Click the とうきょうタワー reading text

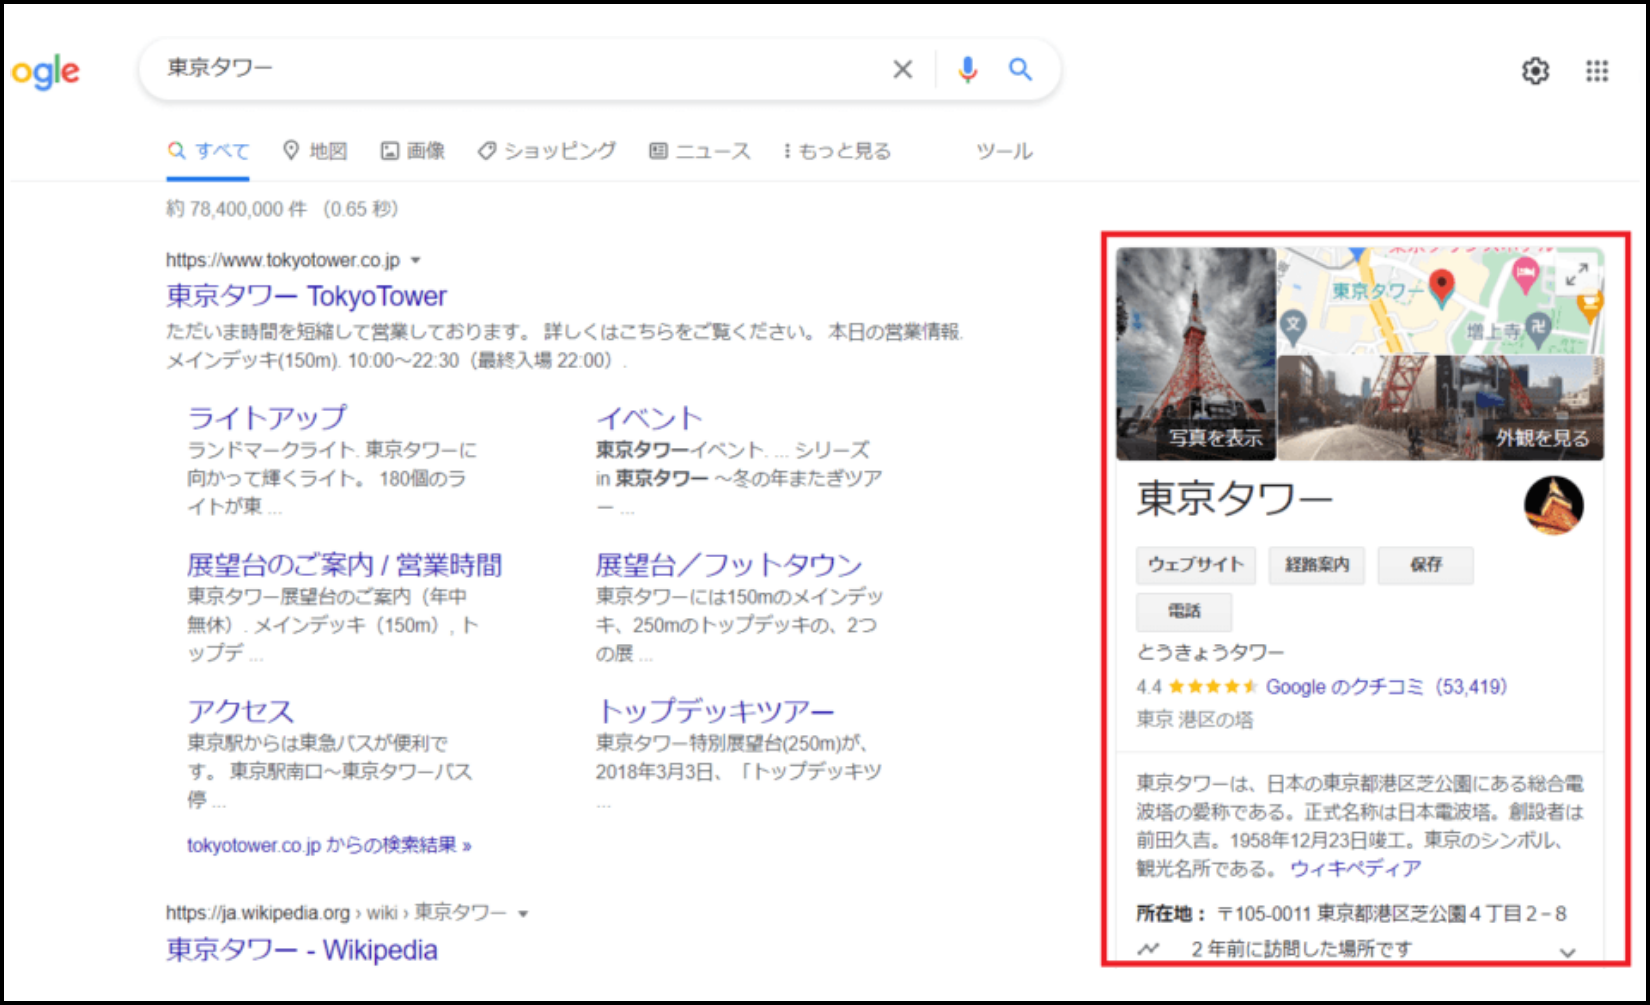1210,652
